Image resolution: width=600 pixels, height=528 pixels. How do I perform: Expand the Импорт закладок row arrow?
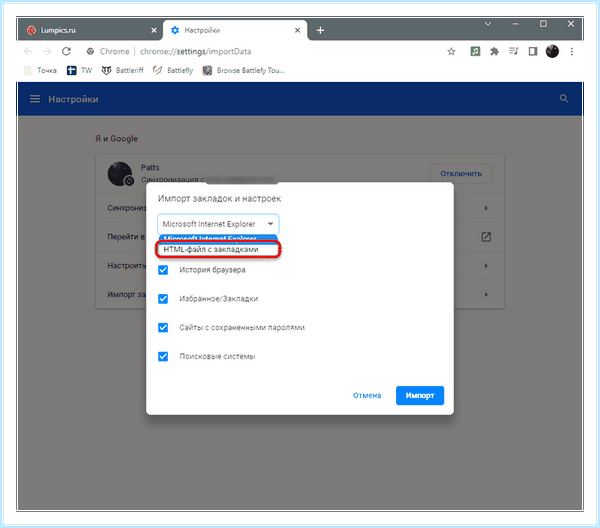click(486, 295)
